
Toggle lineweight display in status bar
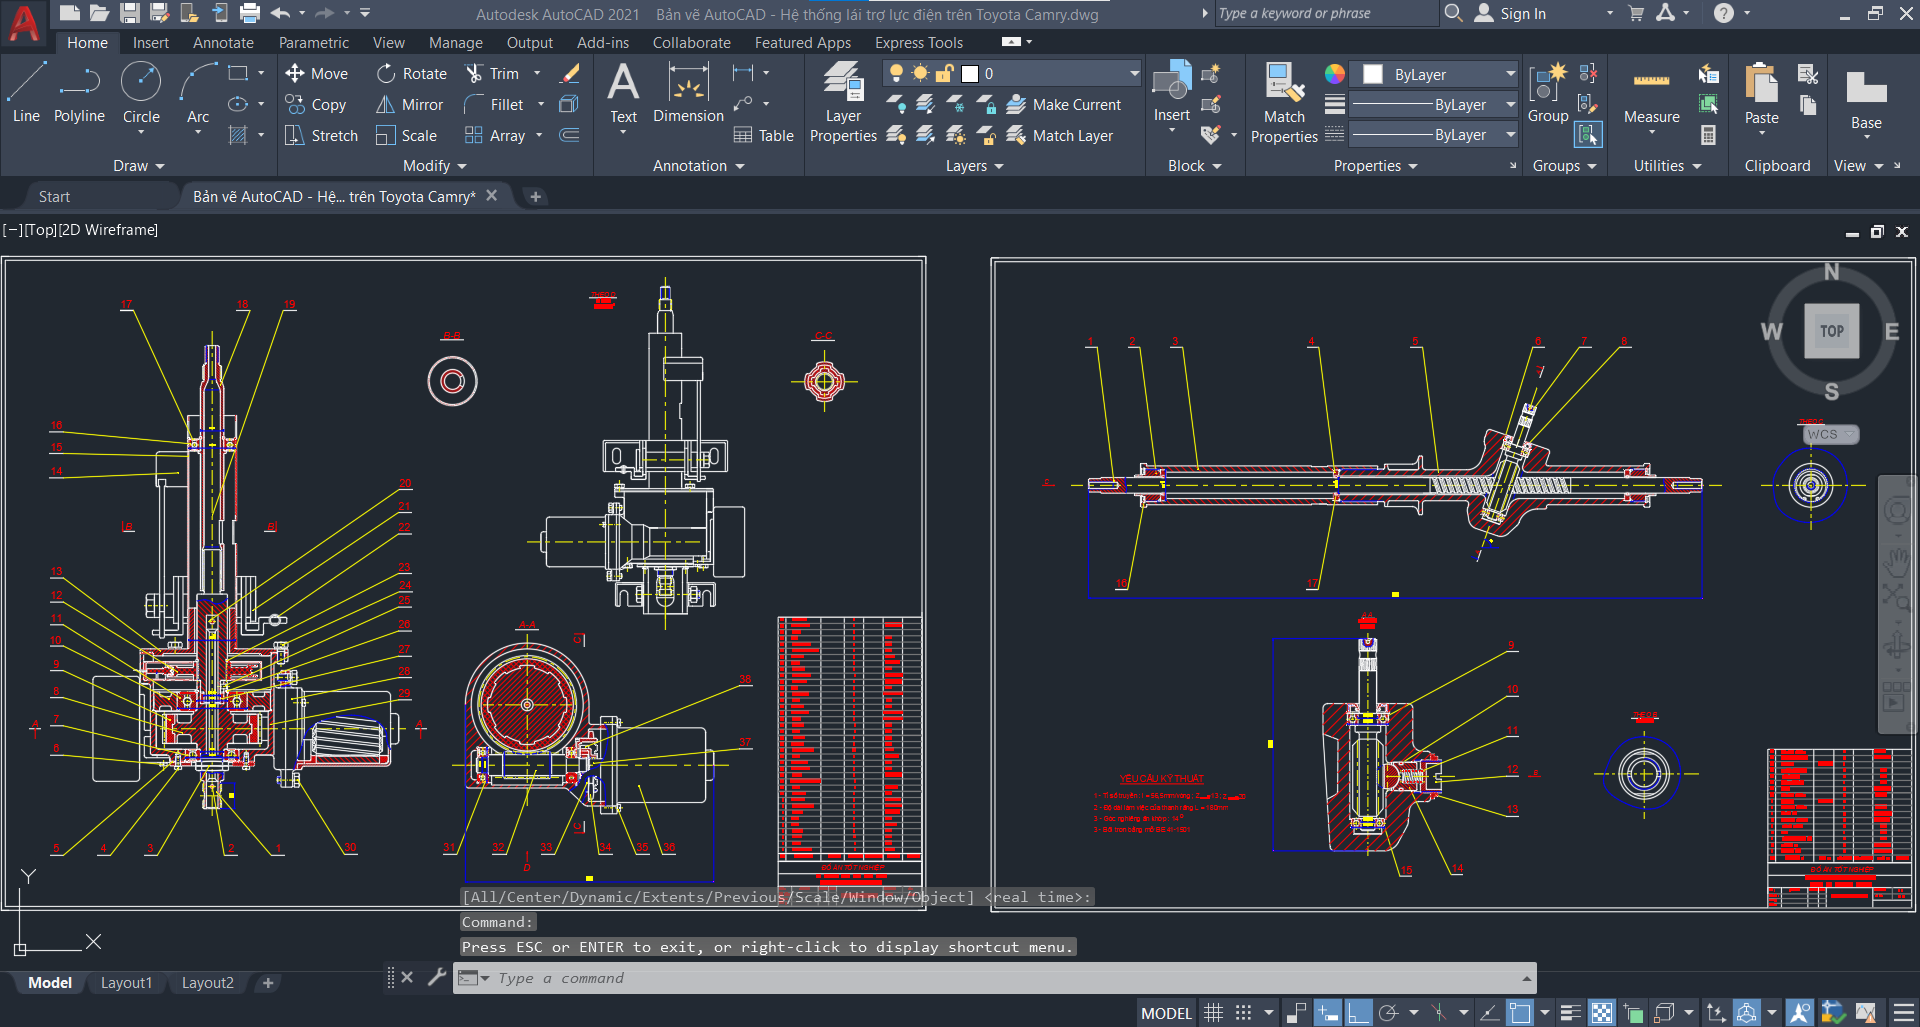[1571, 1013]
